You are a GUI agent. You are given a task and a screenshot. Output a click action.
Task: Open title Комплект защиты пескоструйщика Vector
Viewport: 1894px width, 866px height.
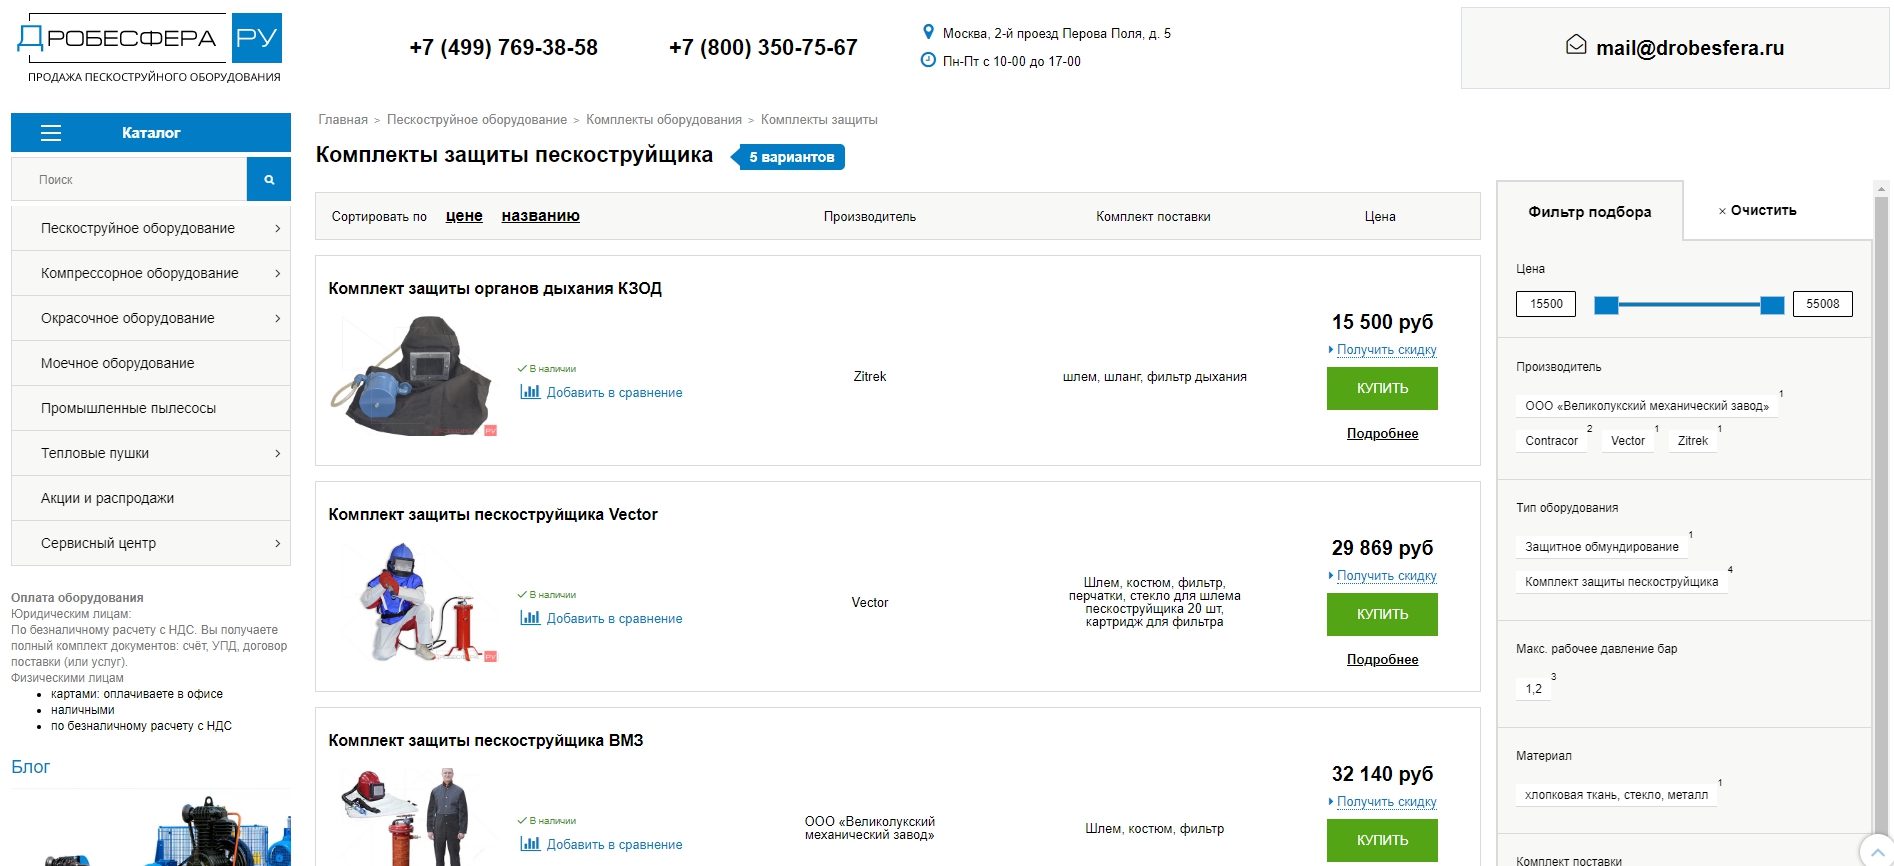point(493,514)
